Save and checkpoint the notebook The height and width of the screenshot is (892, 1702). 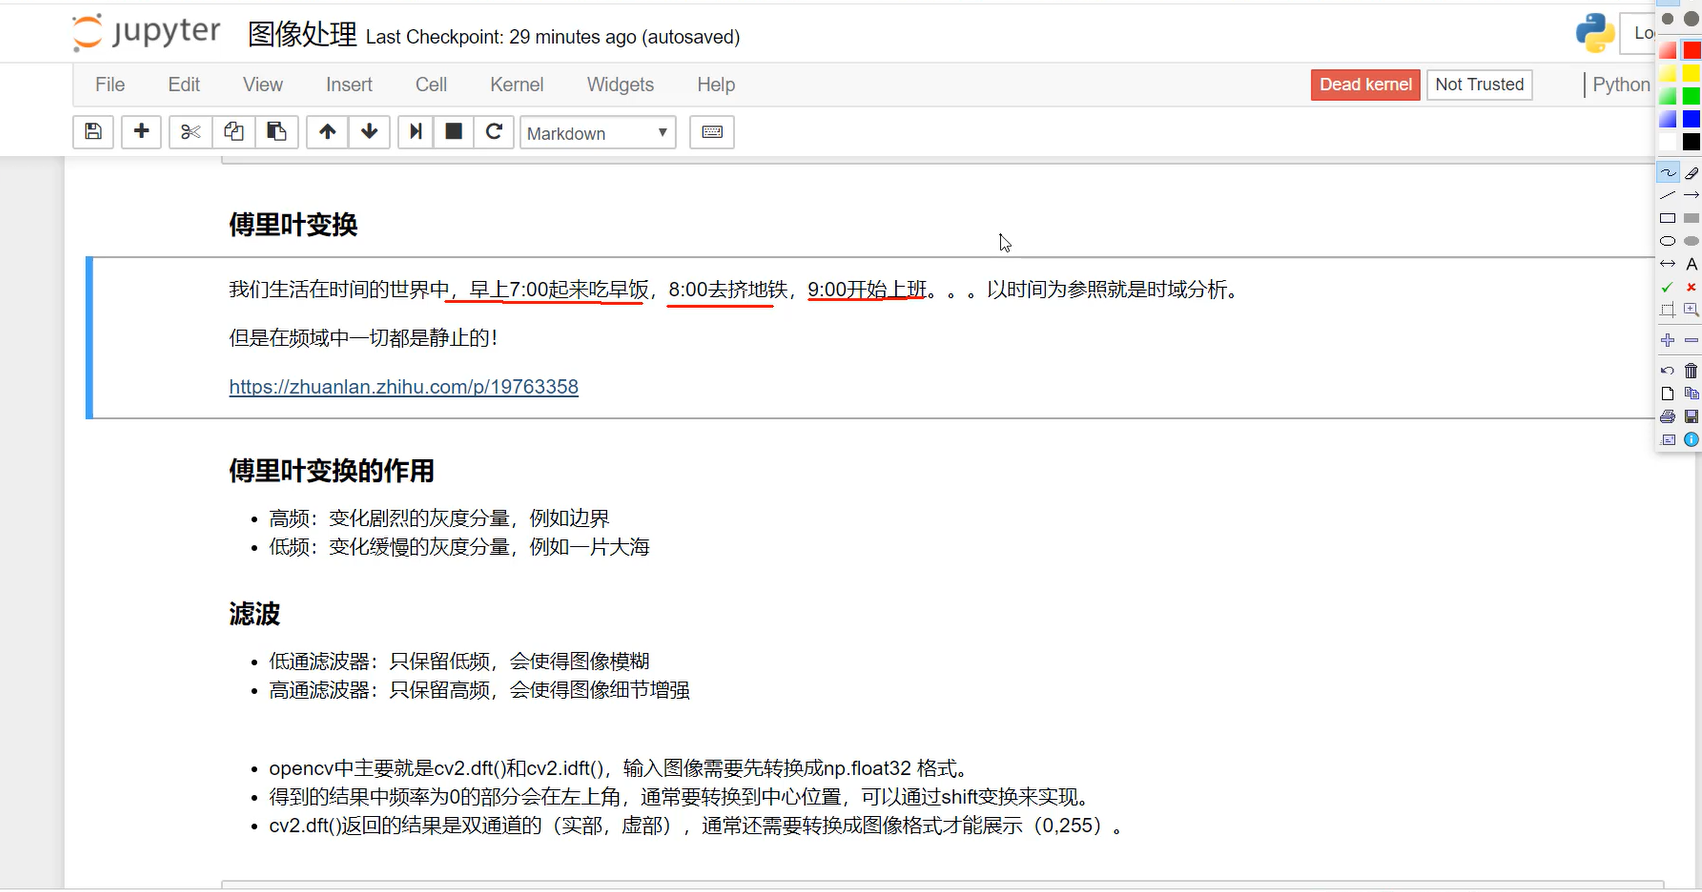click(x=93, y=132)
